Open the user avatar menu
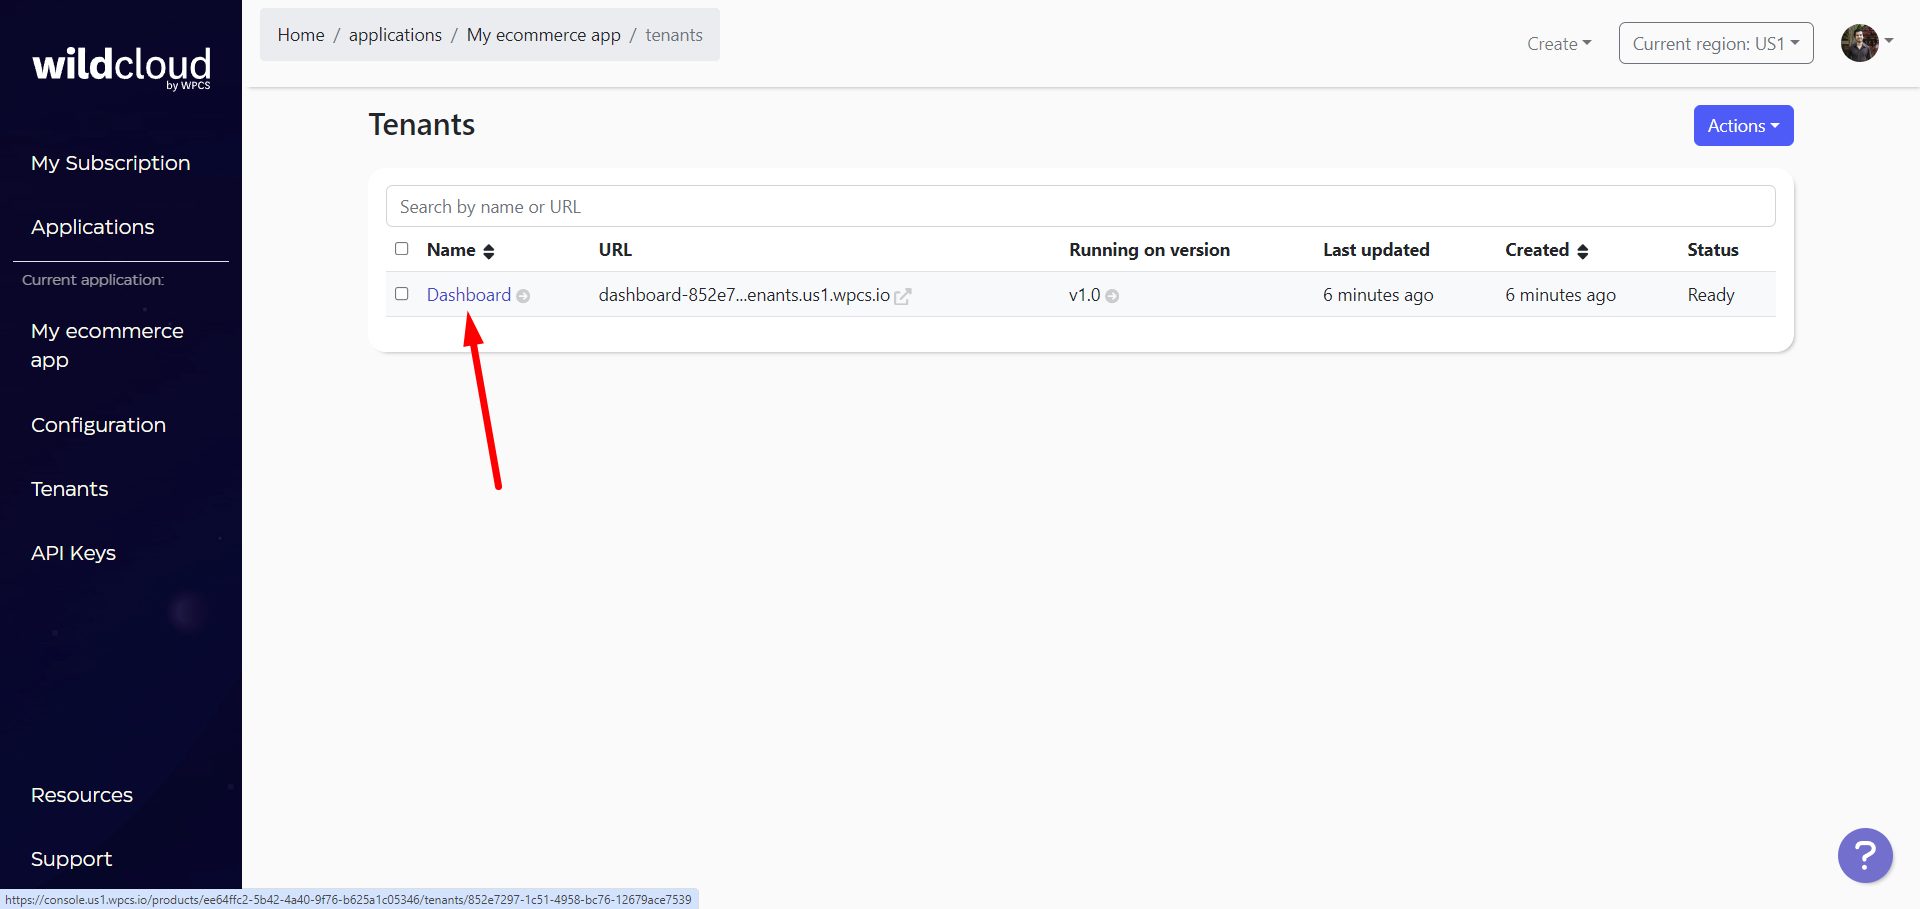Viewport: 1920px width, 909px height. pyautogui.click(x=1866, y=43)
